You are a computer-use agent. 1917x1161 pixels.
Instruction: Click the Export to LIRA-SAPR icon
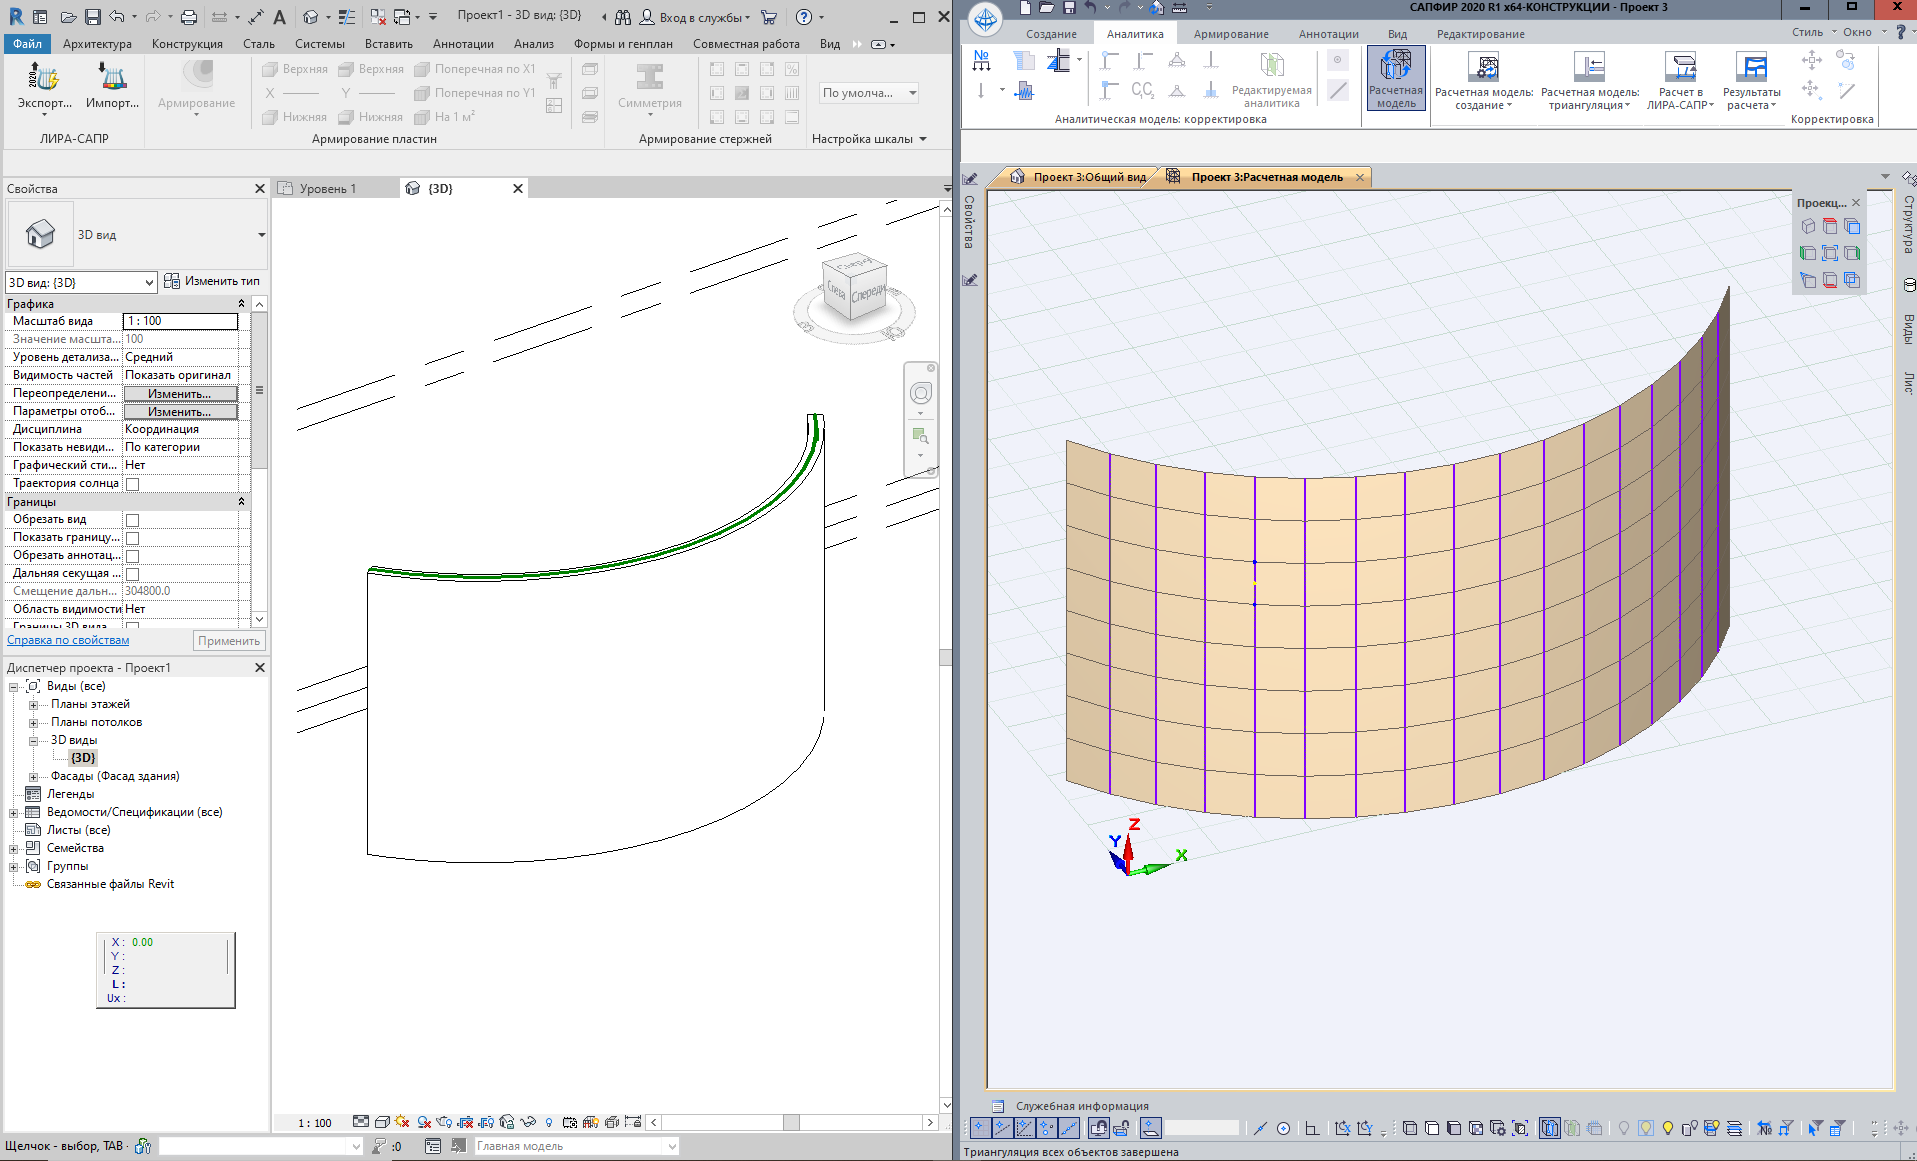pos(44,78)
